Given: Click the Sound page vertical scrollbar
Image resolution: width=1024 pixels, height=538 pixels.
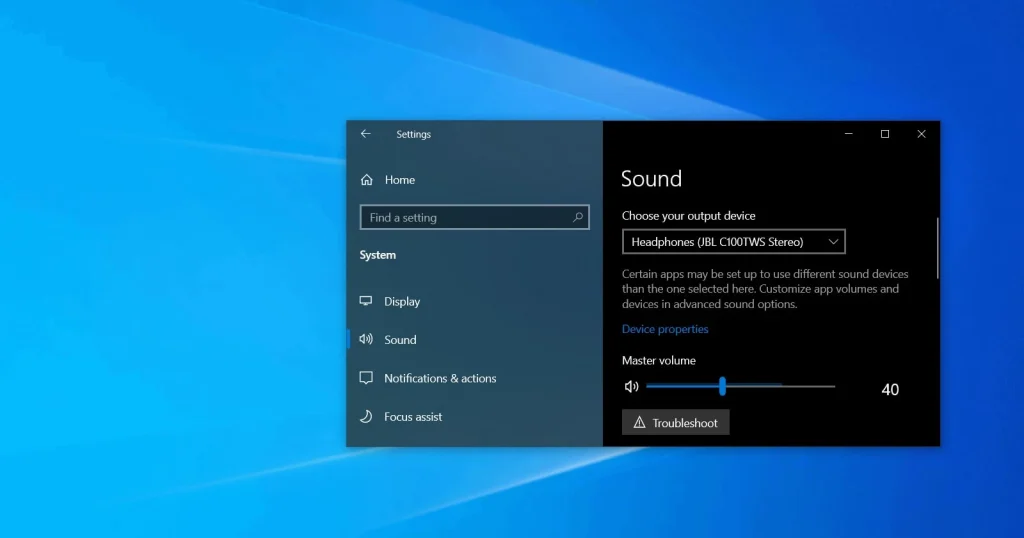Looking at the screenshot, I should click(x=937, y=248).
